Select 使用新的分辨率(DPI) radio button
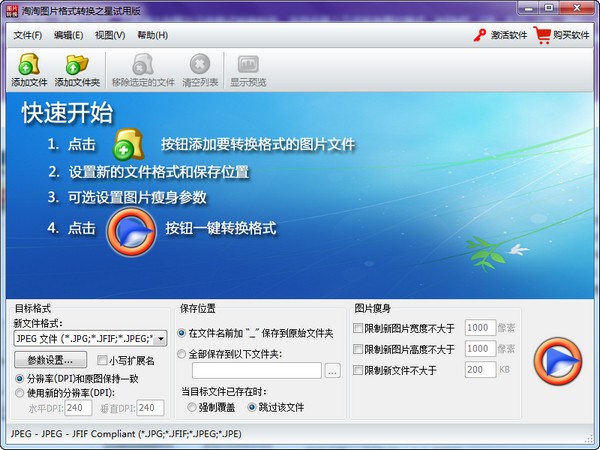 pos(20,393)
